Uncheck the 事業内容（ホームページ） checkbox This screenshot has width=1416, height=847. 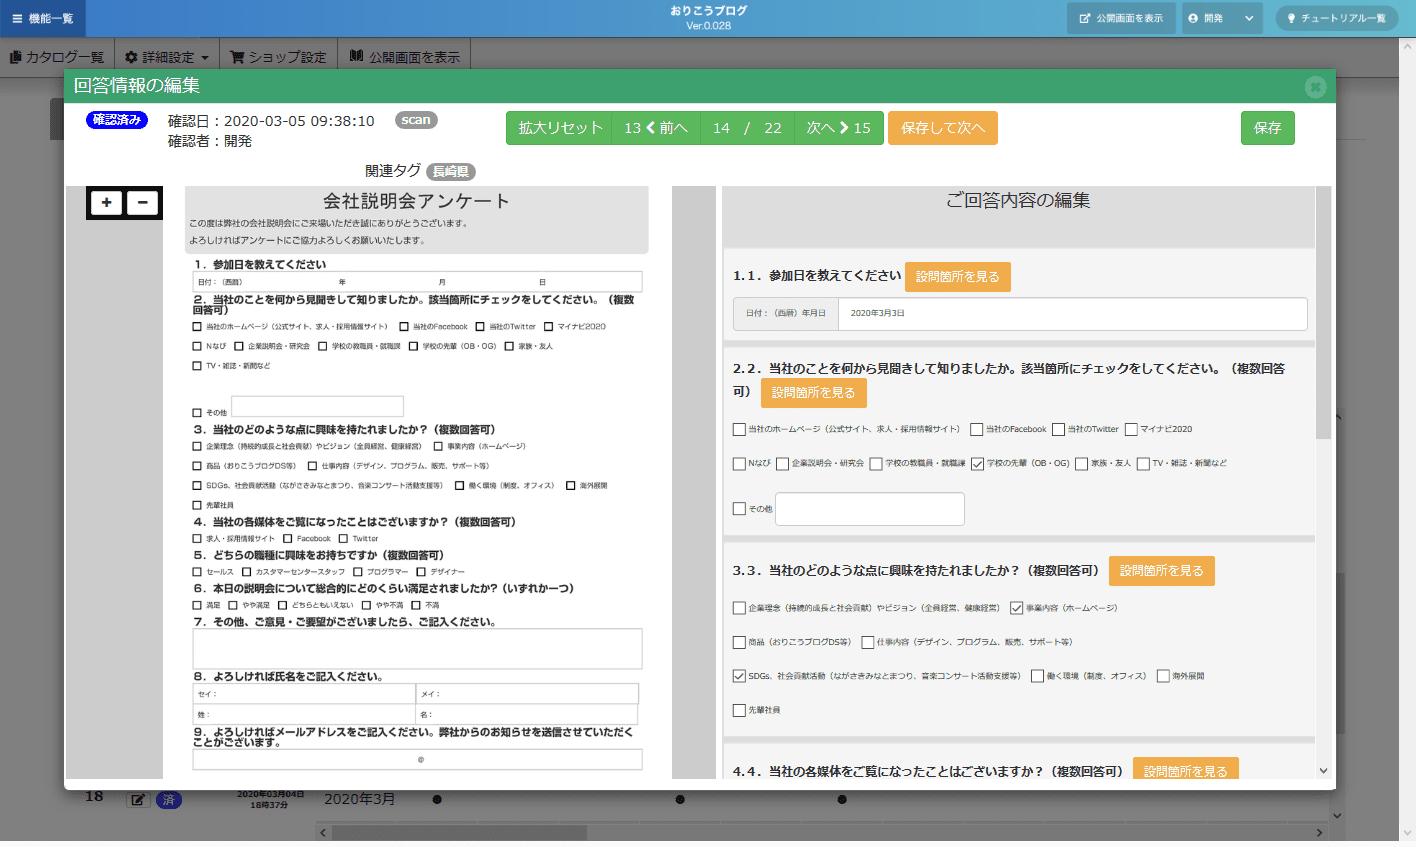pos(1016,608)
